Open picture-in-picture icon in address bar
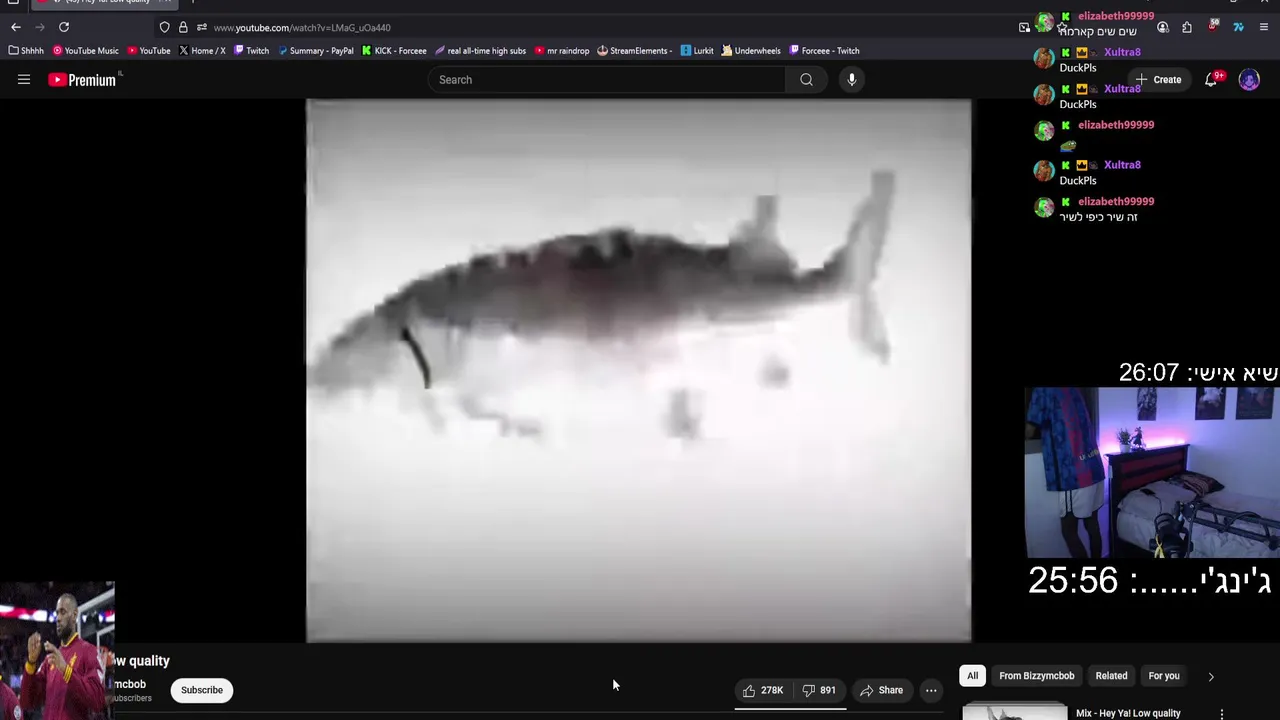This screenshot has height=720, width=1280. pyautogui.click(x=1024, y=27)
